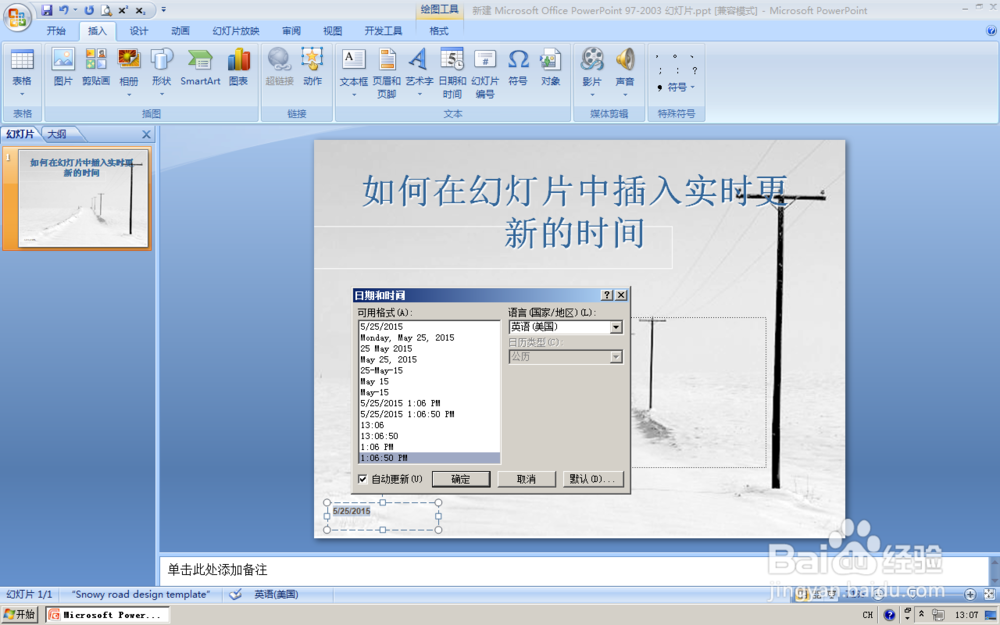This screenshot has width=1000, height=625.
Task: Click "Snowy road design template" in status bar
Action: point(141,594)
